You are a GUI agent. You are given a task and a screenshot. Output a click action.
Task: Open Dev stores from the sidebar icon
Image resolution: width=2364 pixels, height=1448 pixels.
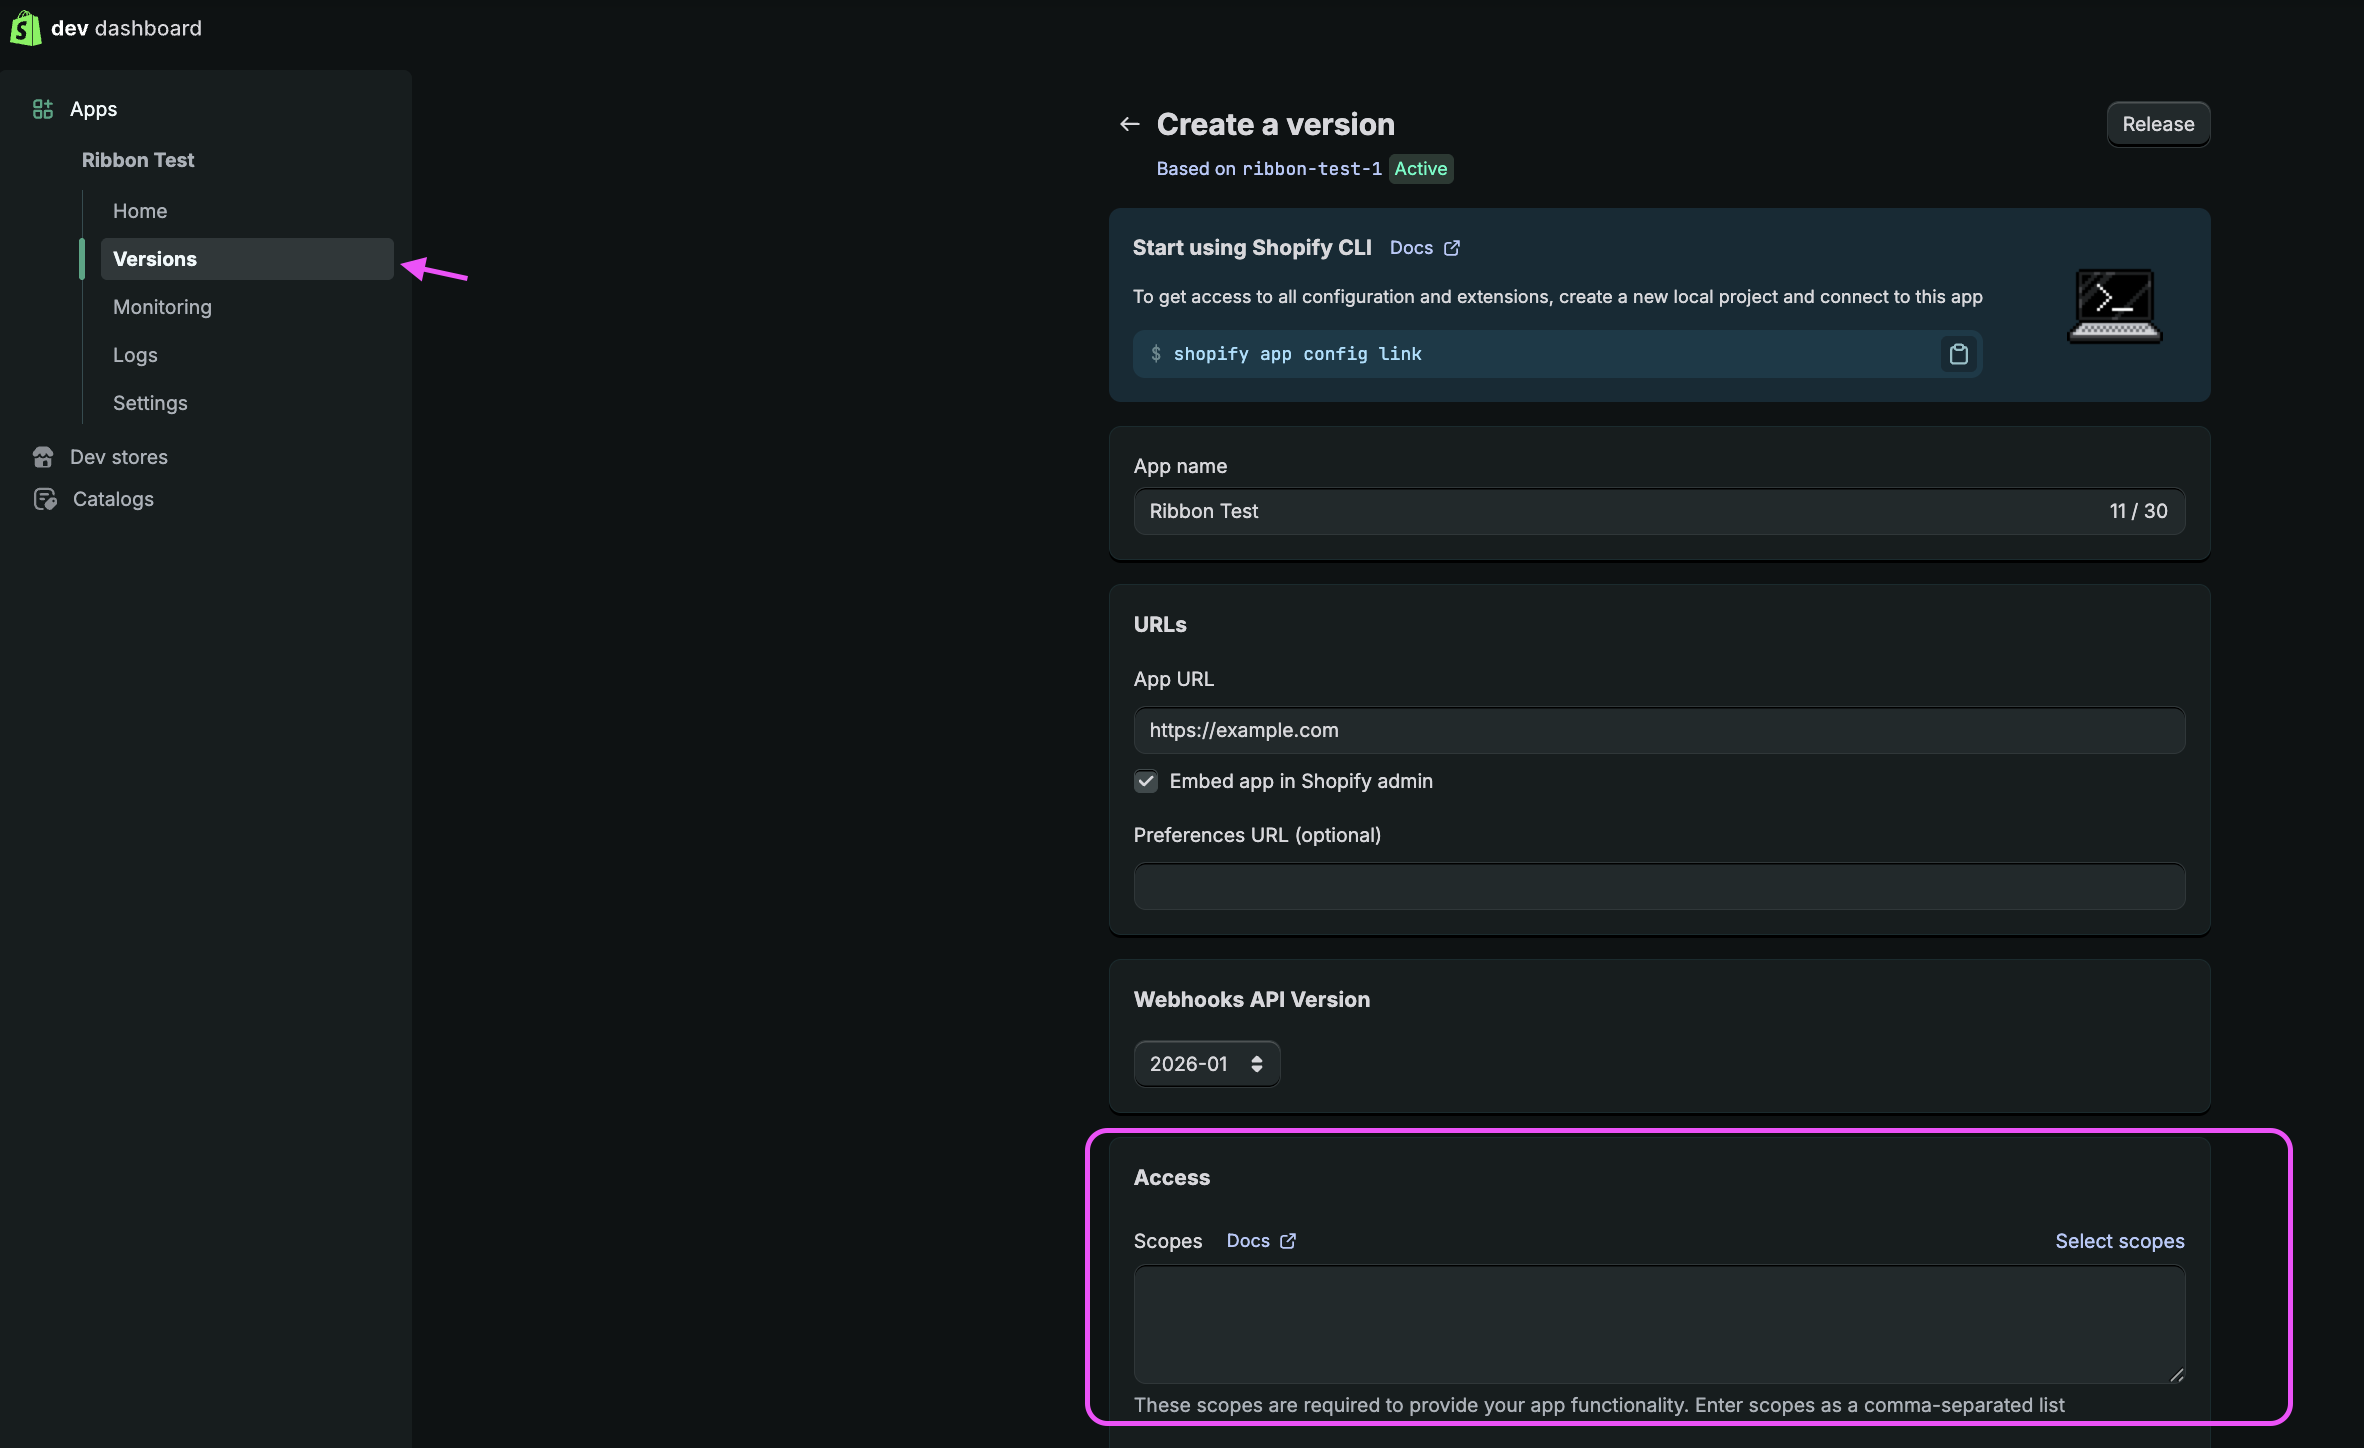tap(42, 457)
